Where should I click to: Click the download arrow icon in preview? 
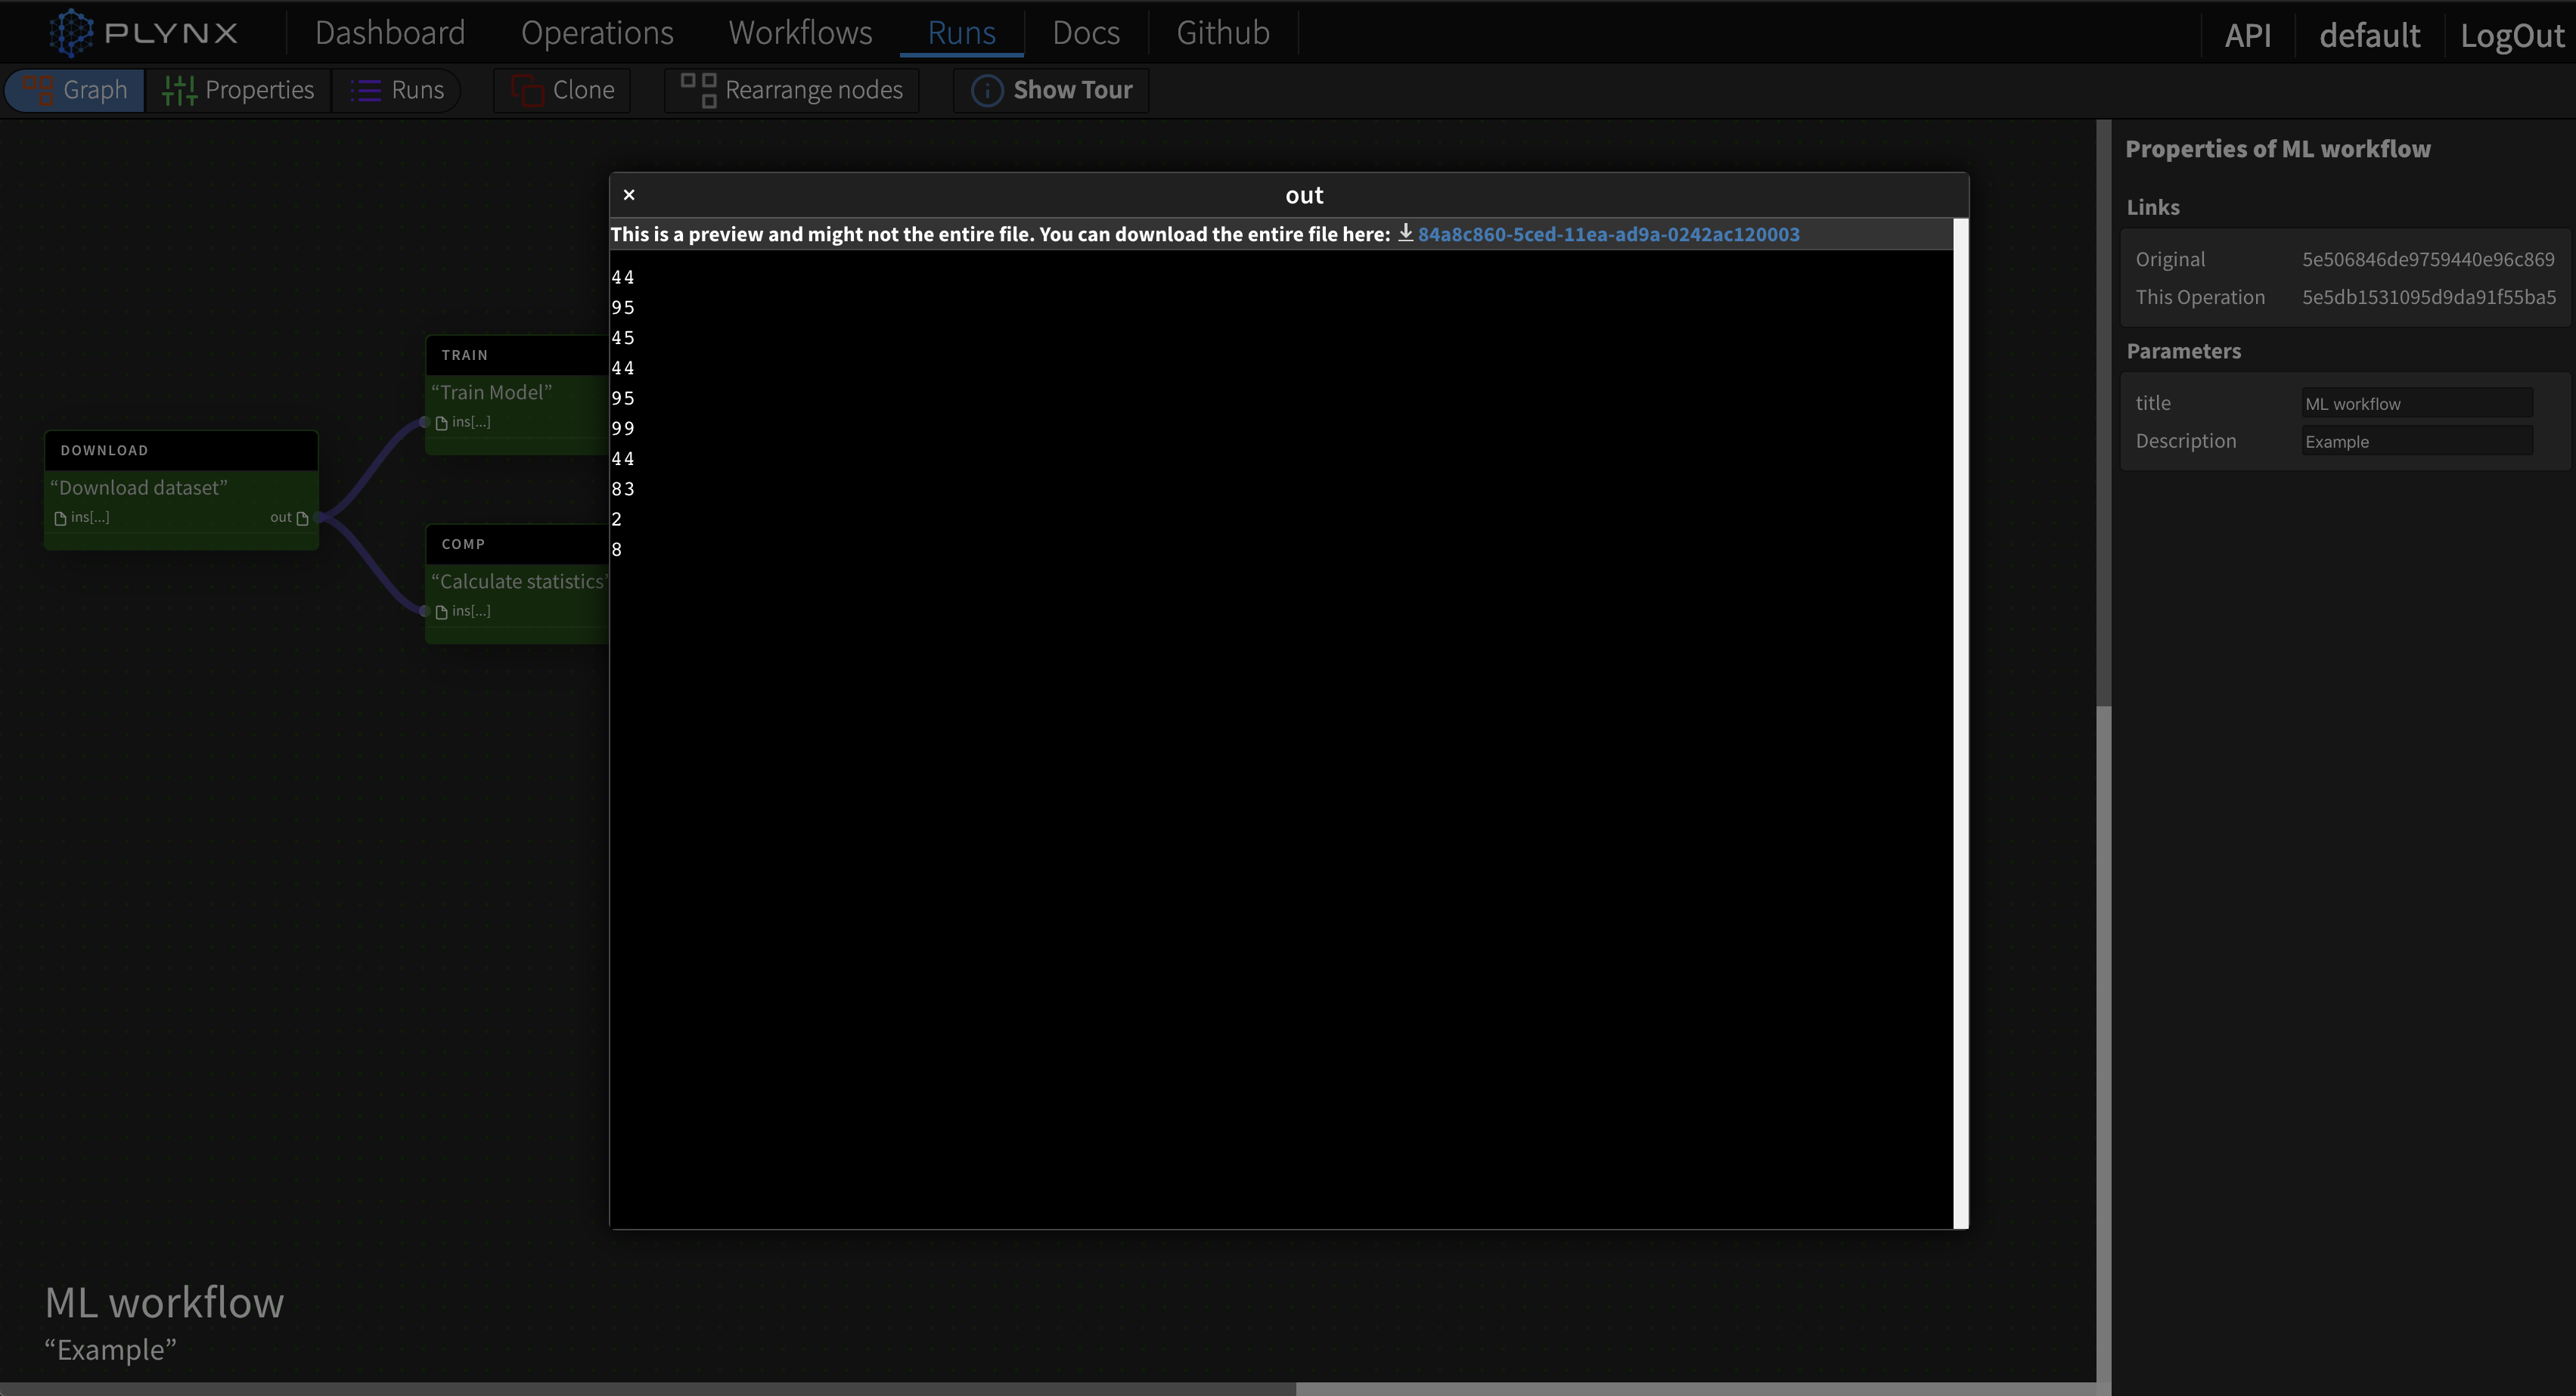click(1405, 233)
